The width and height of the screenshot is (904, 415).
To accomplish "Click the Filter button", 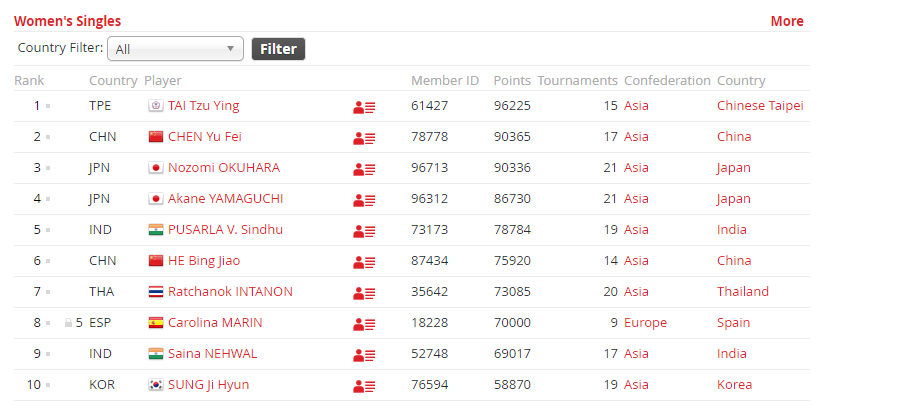I will click(x=278, y=49).
